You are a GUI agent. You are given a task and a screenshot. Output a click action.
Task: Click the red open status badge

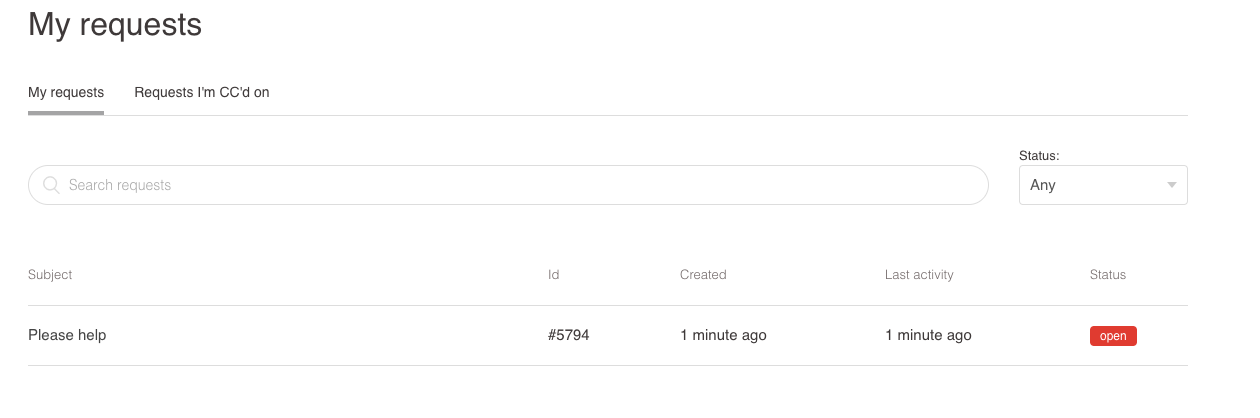click(x=1113, y=336)
